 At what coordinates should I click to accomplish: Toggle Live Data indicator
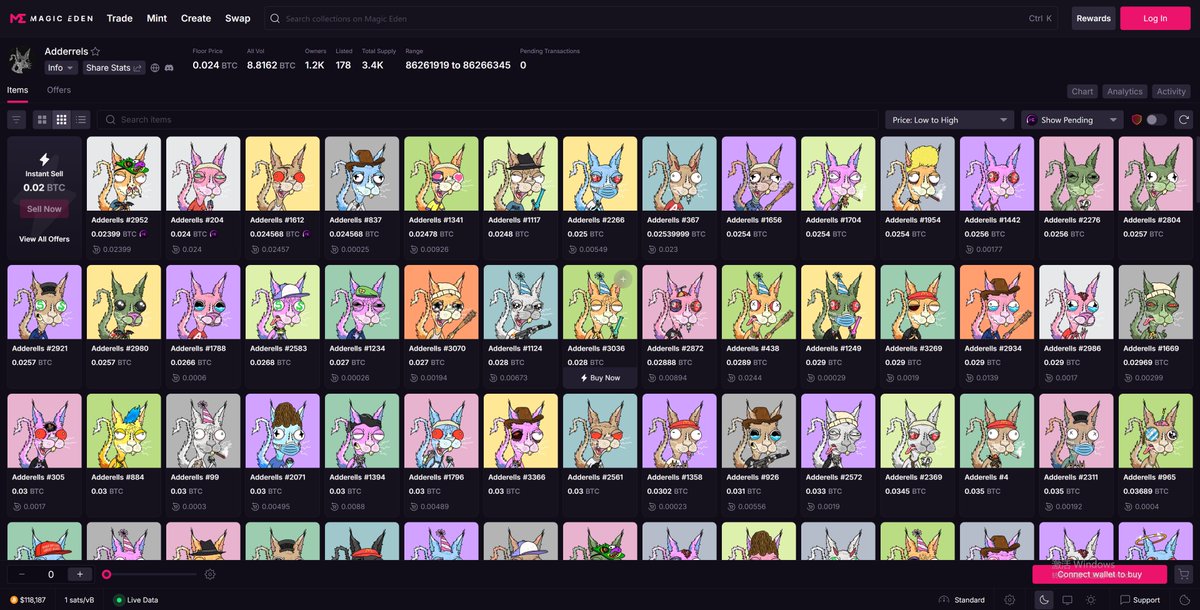pyautogui.click(x=136, y=600)
